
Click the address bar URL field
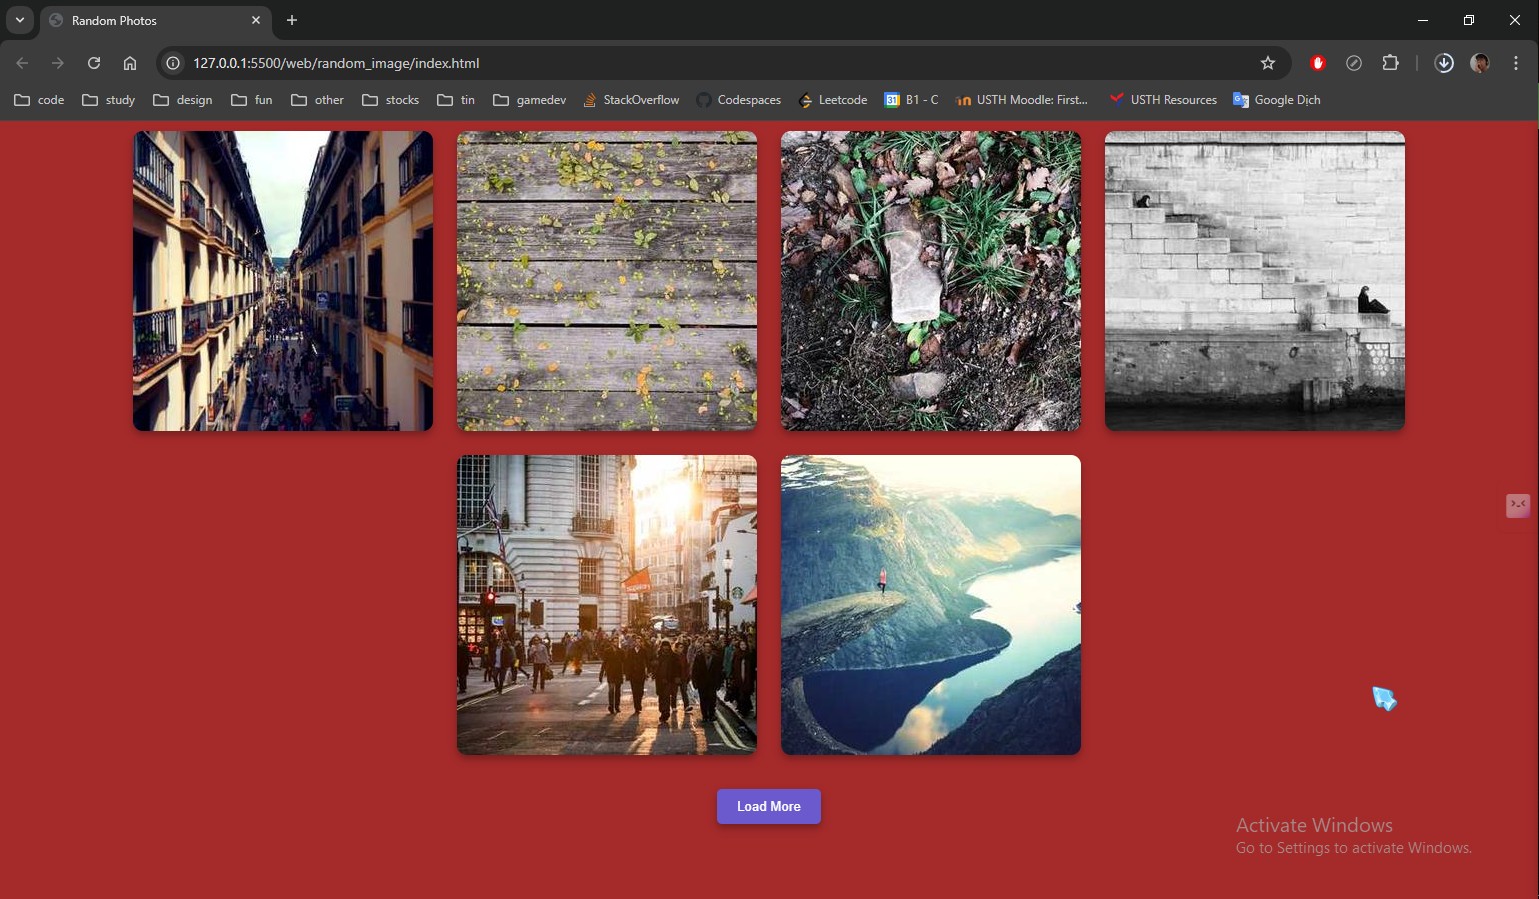tap(700, 63)
